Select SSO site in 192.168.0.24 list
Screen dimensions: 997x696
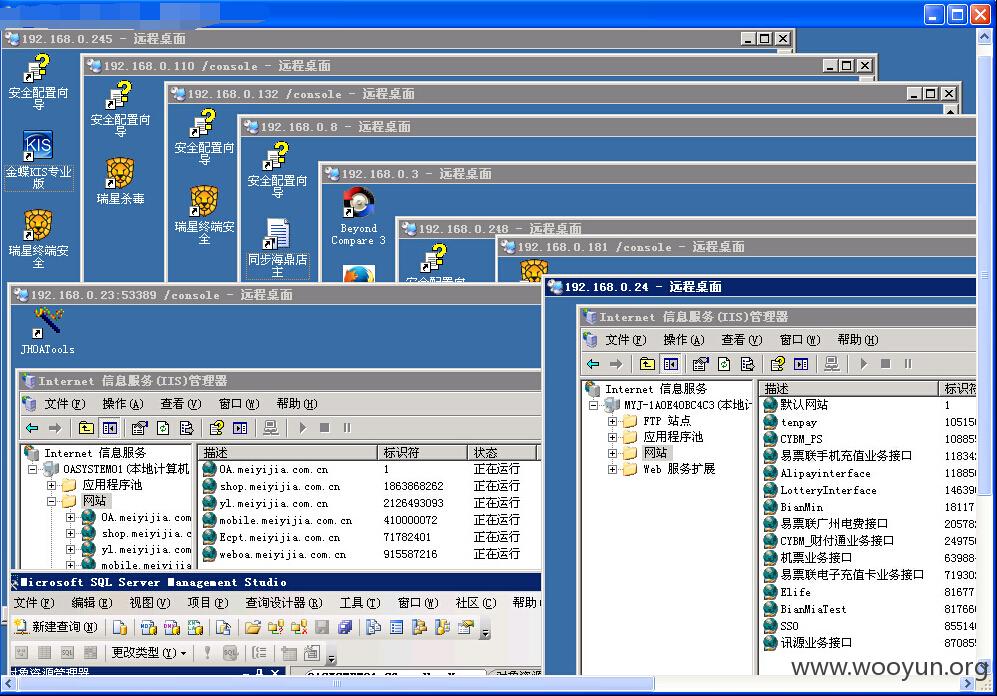pyautogui.click(x=869, y=625)
